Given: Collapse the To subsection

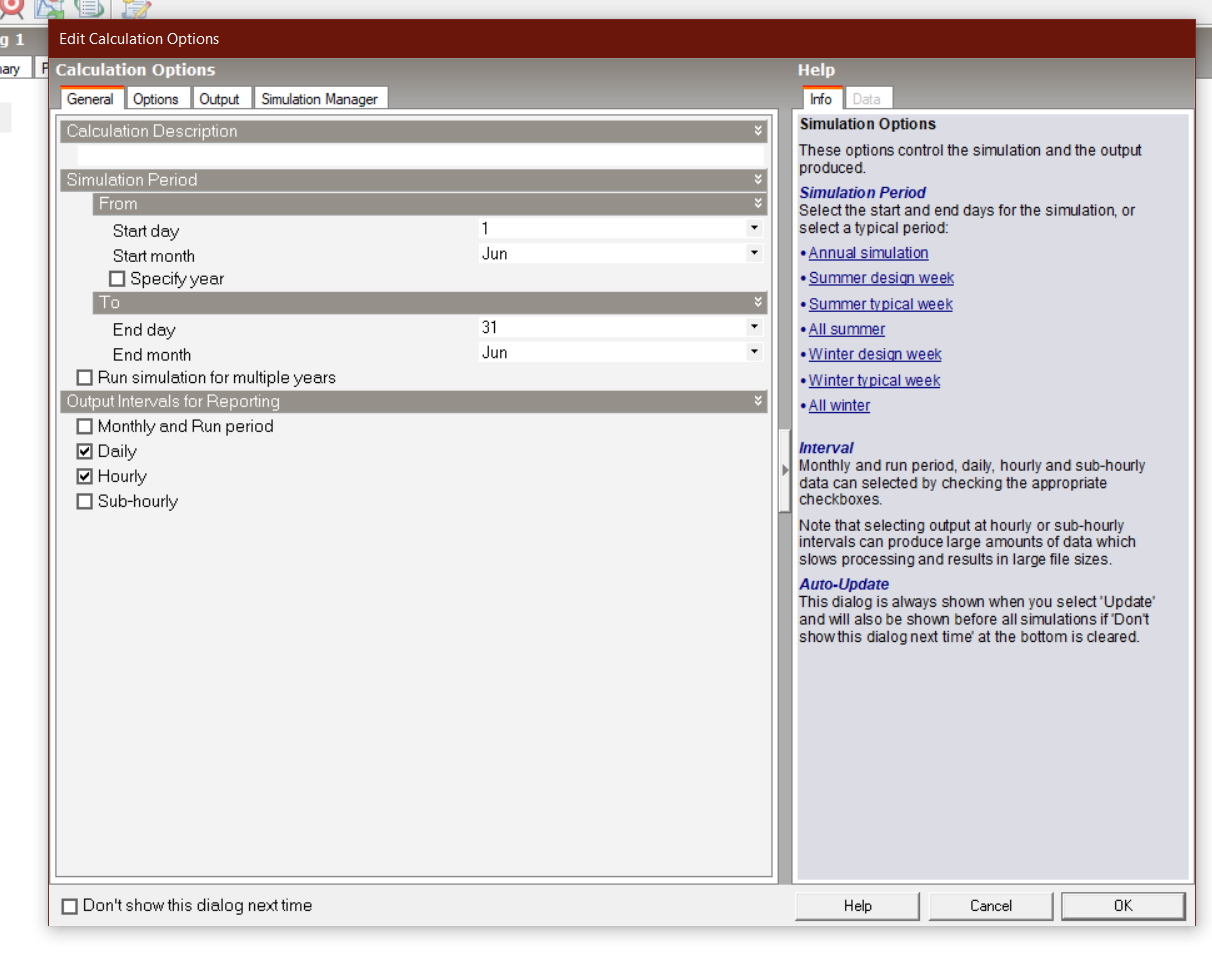Looking at the screenshot, I should coord(759,302).
